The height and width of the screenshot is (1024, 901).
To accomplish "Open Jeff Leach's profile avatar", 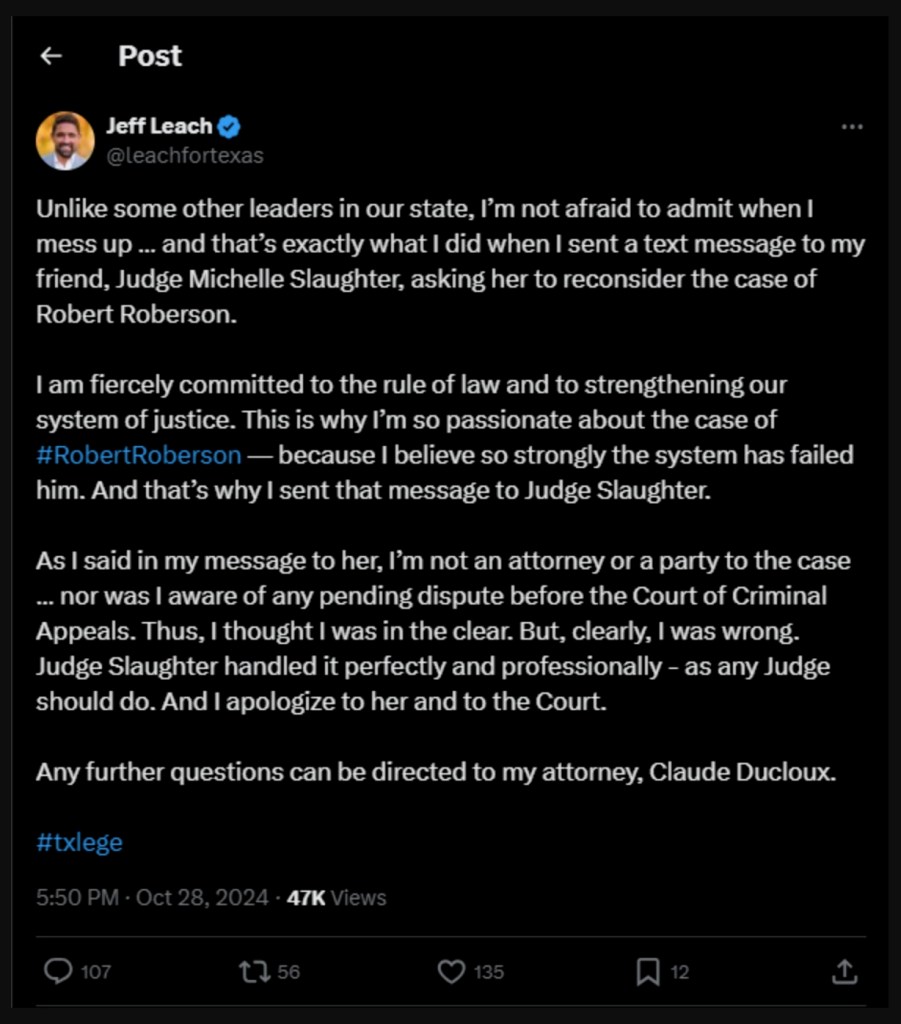I will point(65,140).
